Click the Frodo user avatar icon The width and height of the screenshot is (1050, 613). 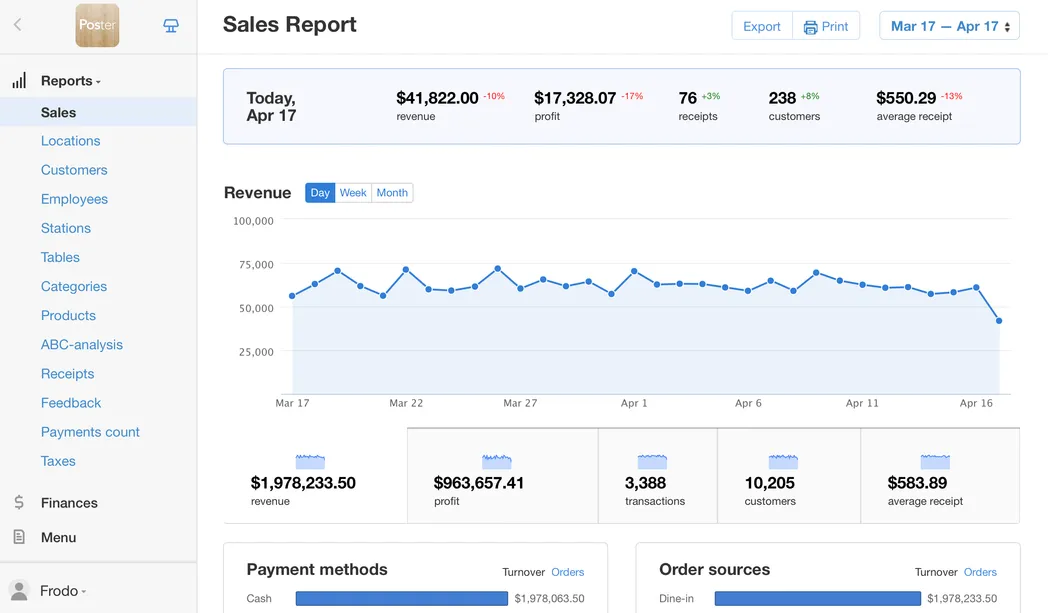[20, 590]
